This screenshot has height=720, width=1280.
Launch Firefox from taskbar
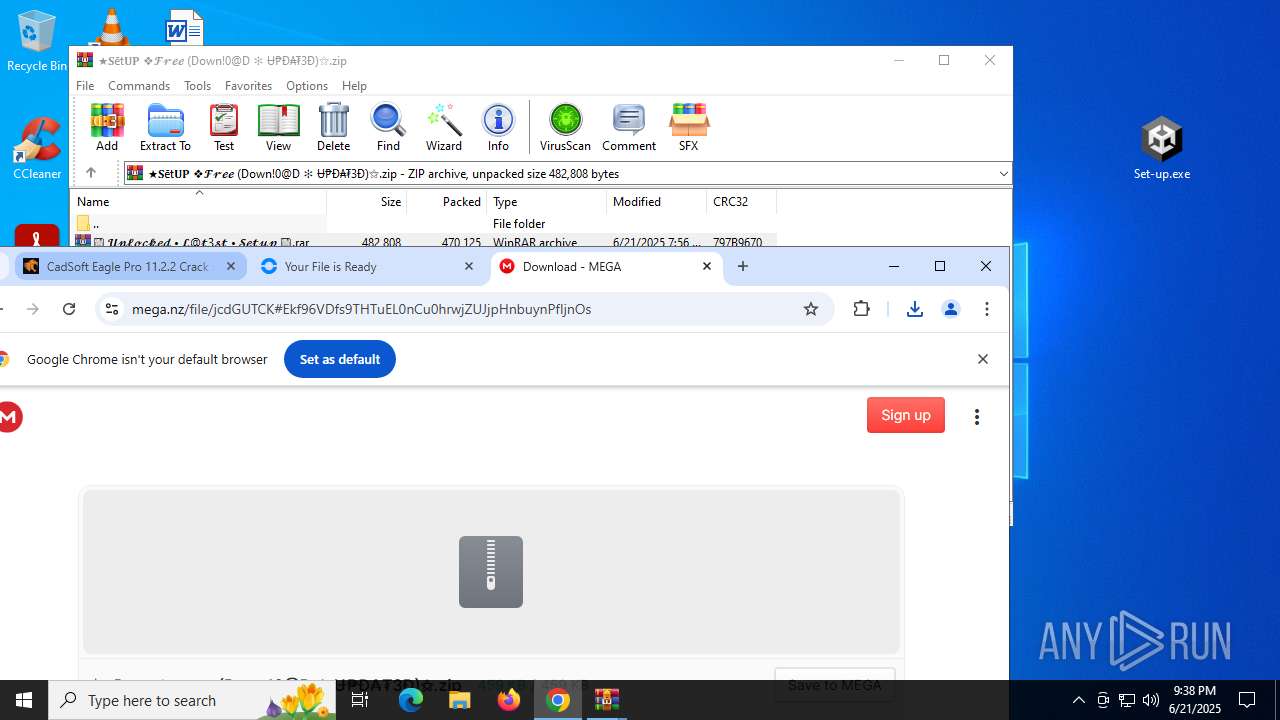click(x=509, y=700)
